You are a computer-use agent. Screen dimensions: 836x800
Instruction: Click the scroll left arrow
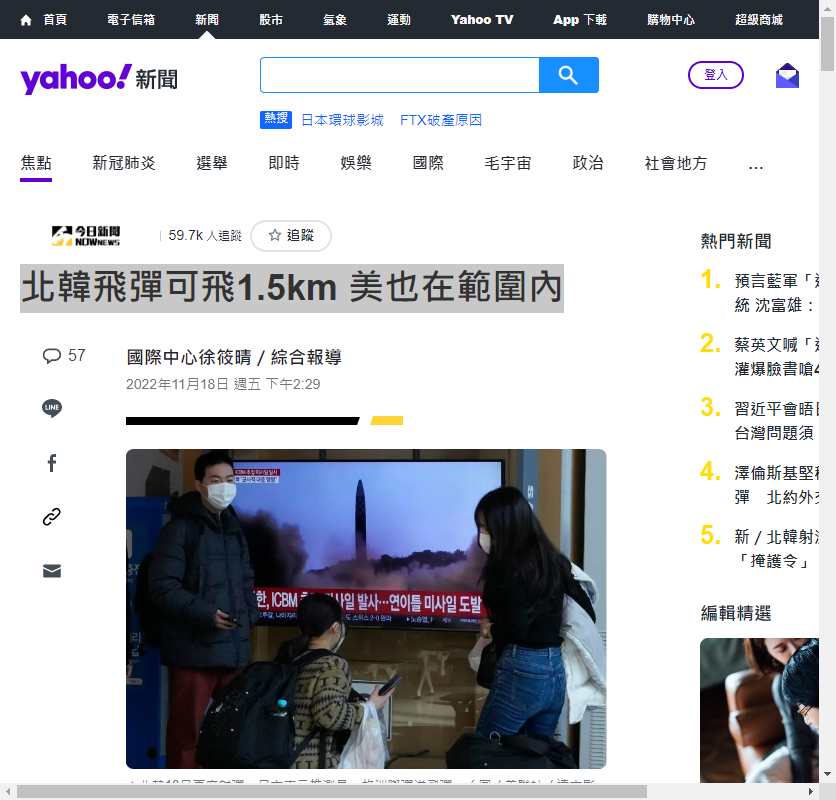[x=8, y=791]
